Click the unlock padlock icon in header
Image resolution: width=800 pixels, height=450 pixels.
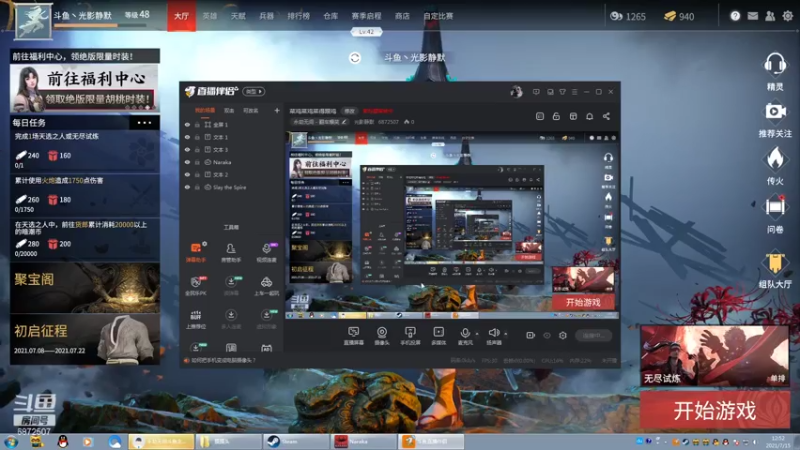click(x=556, y=116)
